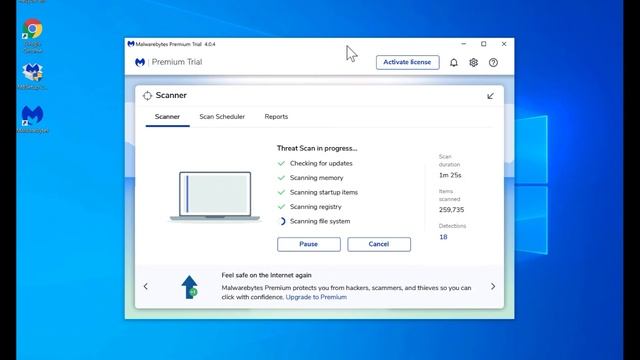Viewport: 640px width, 360px height.
Task: Collapse the Scanner panel with arrow icon
Action: point(490,96)
